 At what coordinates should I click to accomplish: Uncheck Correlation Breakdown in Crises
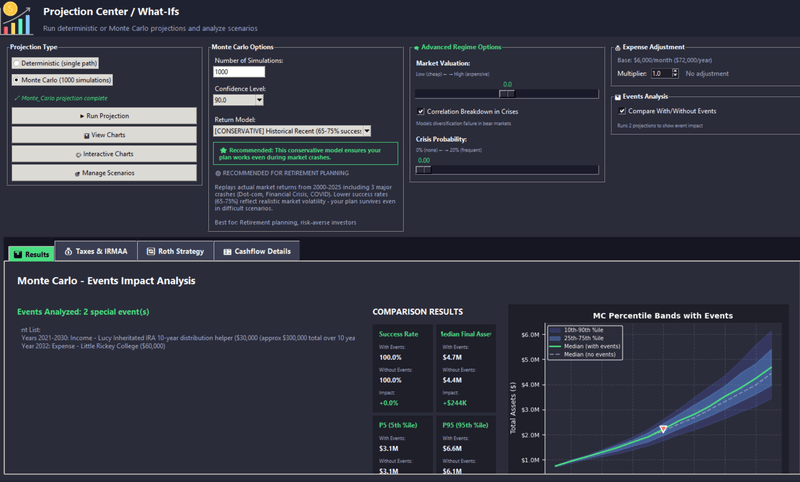tap(421, 111)
